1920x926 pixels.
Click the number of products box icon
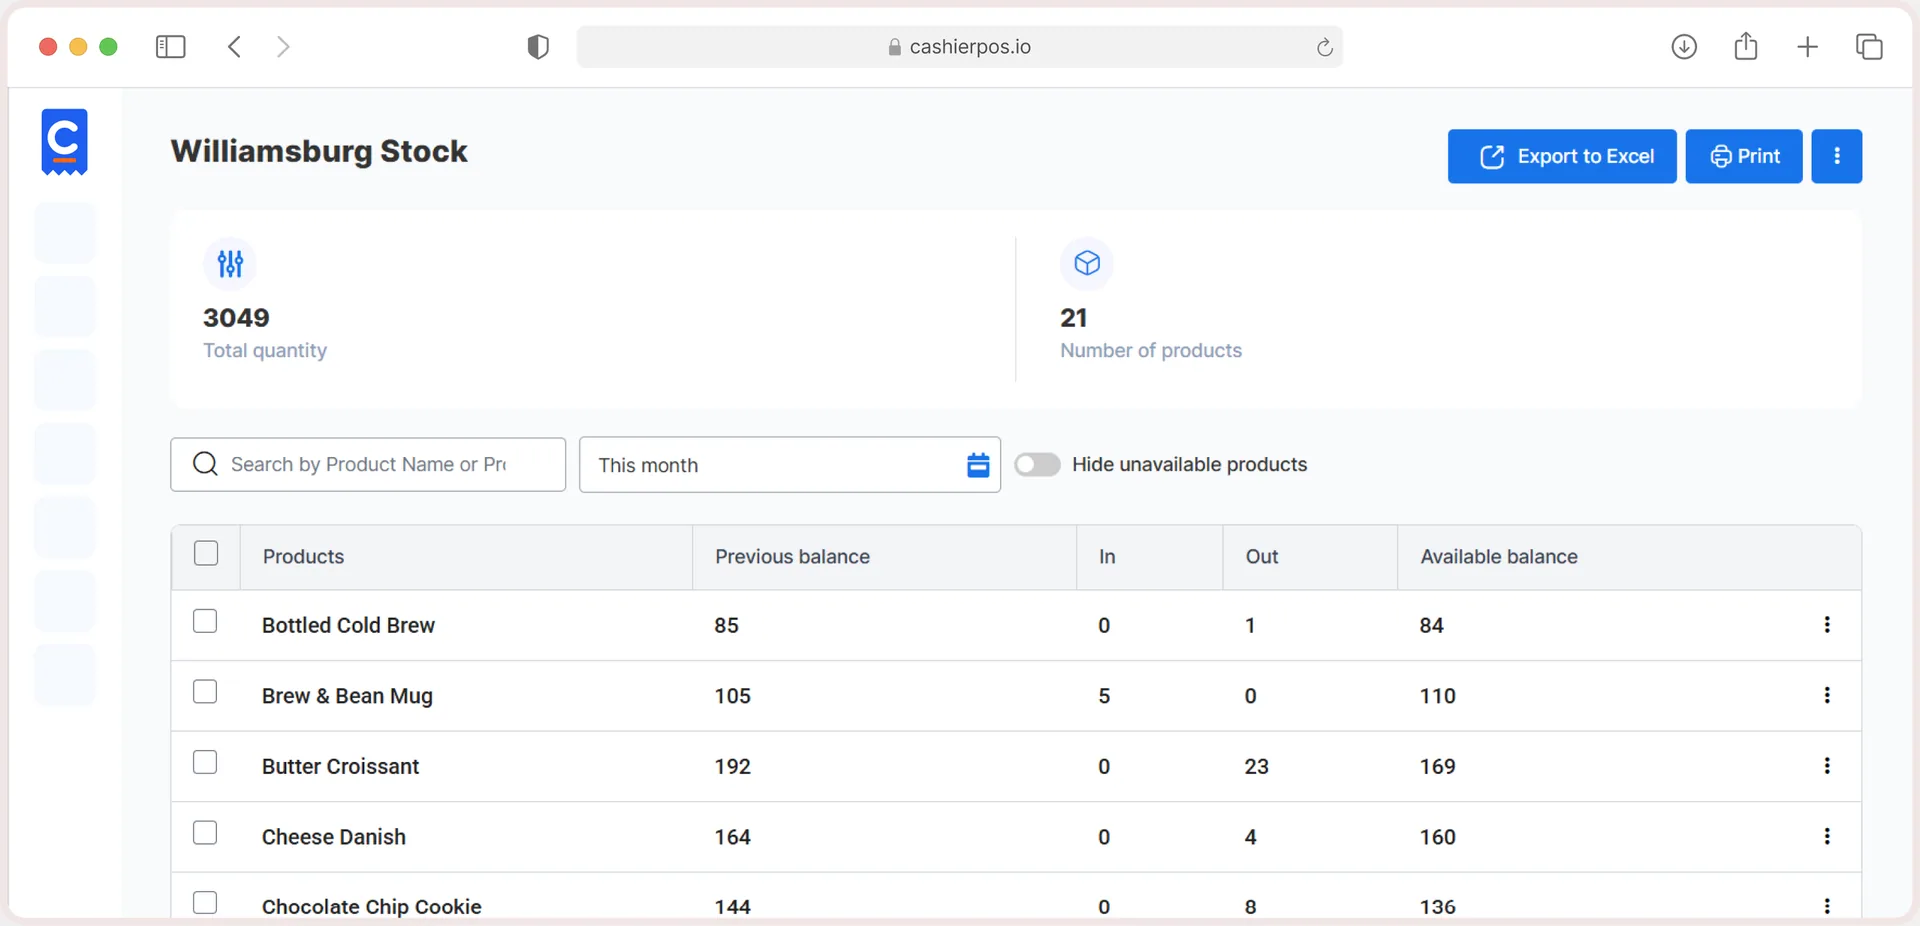pos(1087,263)
